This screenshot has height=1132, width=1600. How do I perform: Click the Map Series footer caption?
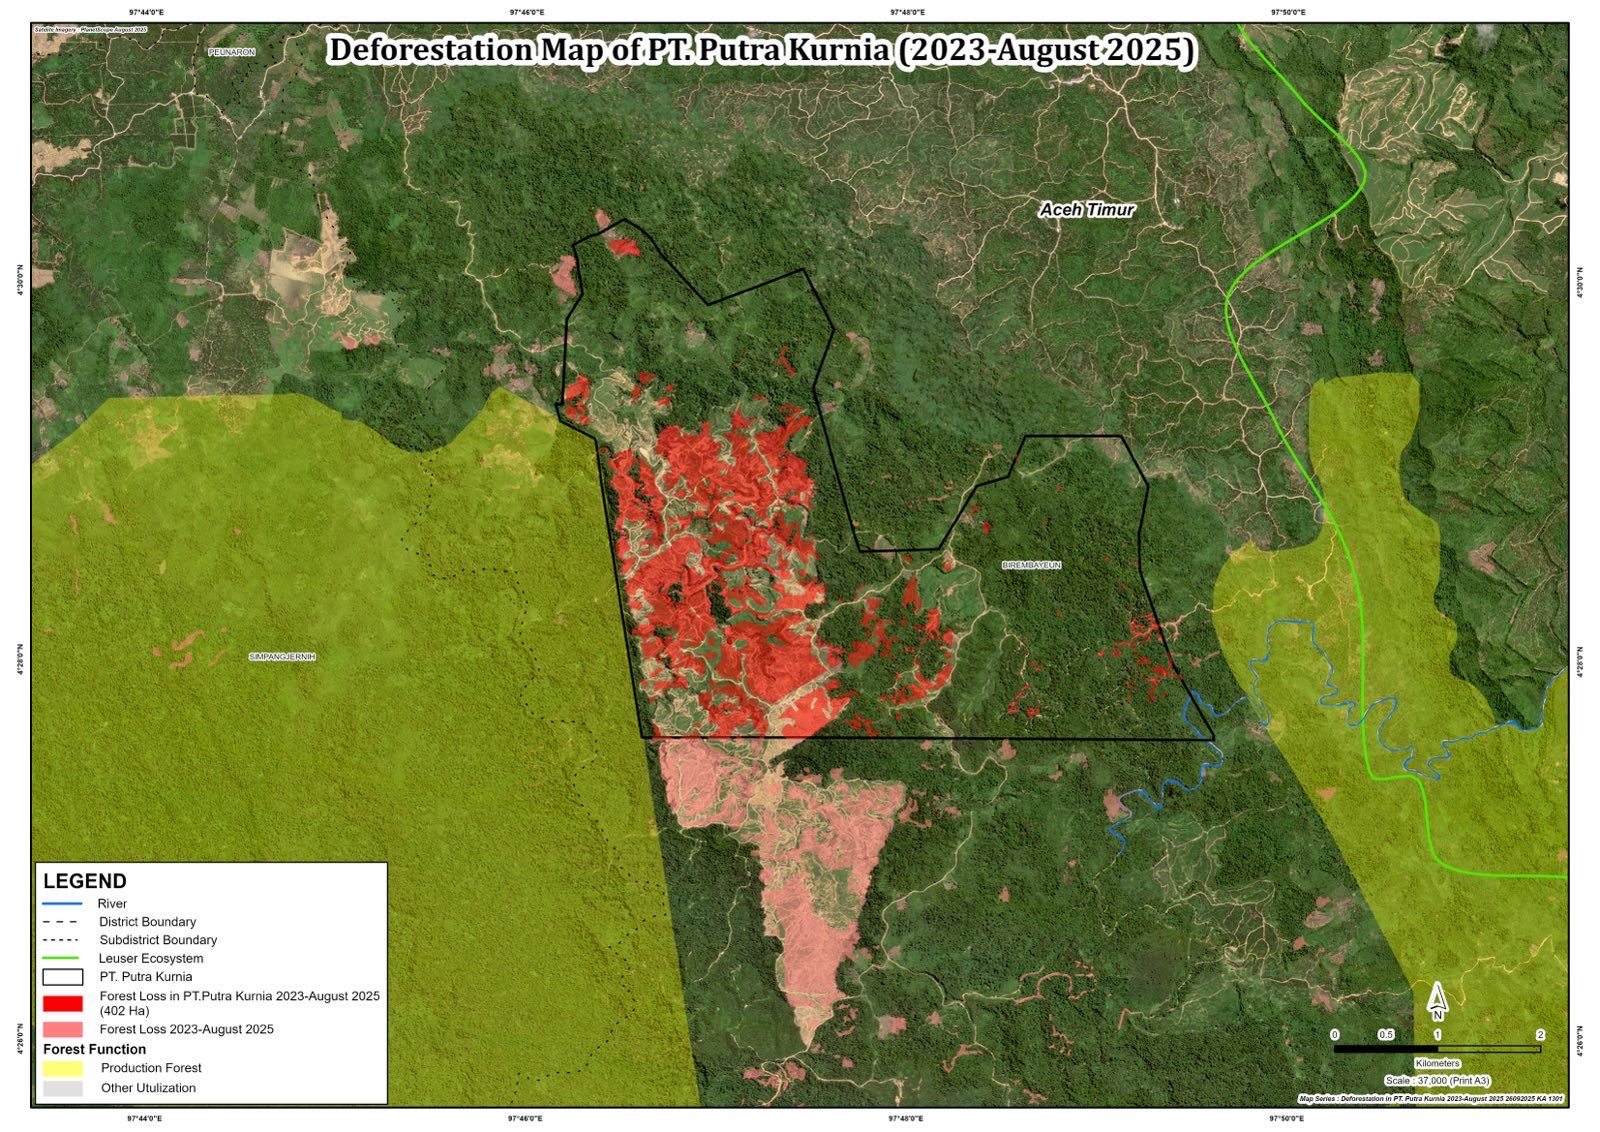click(1430, 1098)
